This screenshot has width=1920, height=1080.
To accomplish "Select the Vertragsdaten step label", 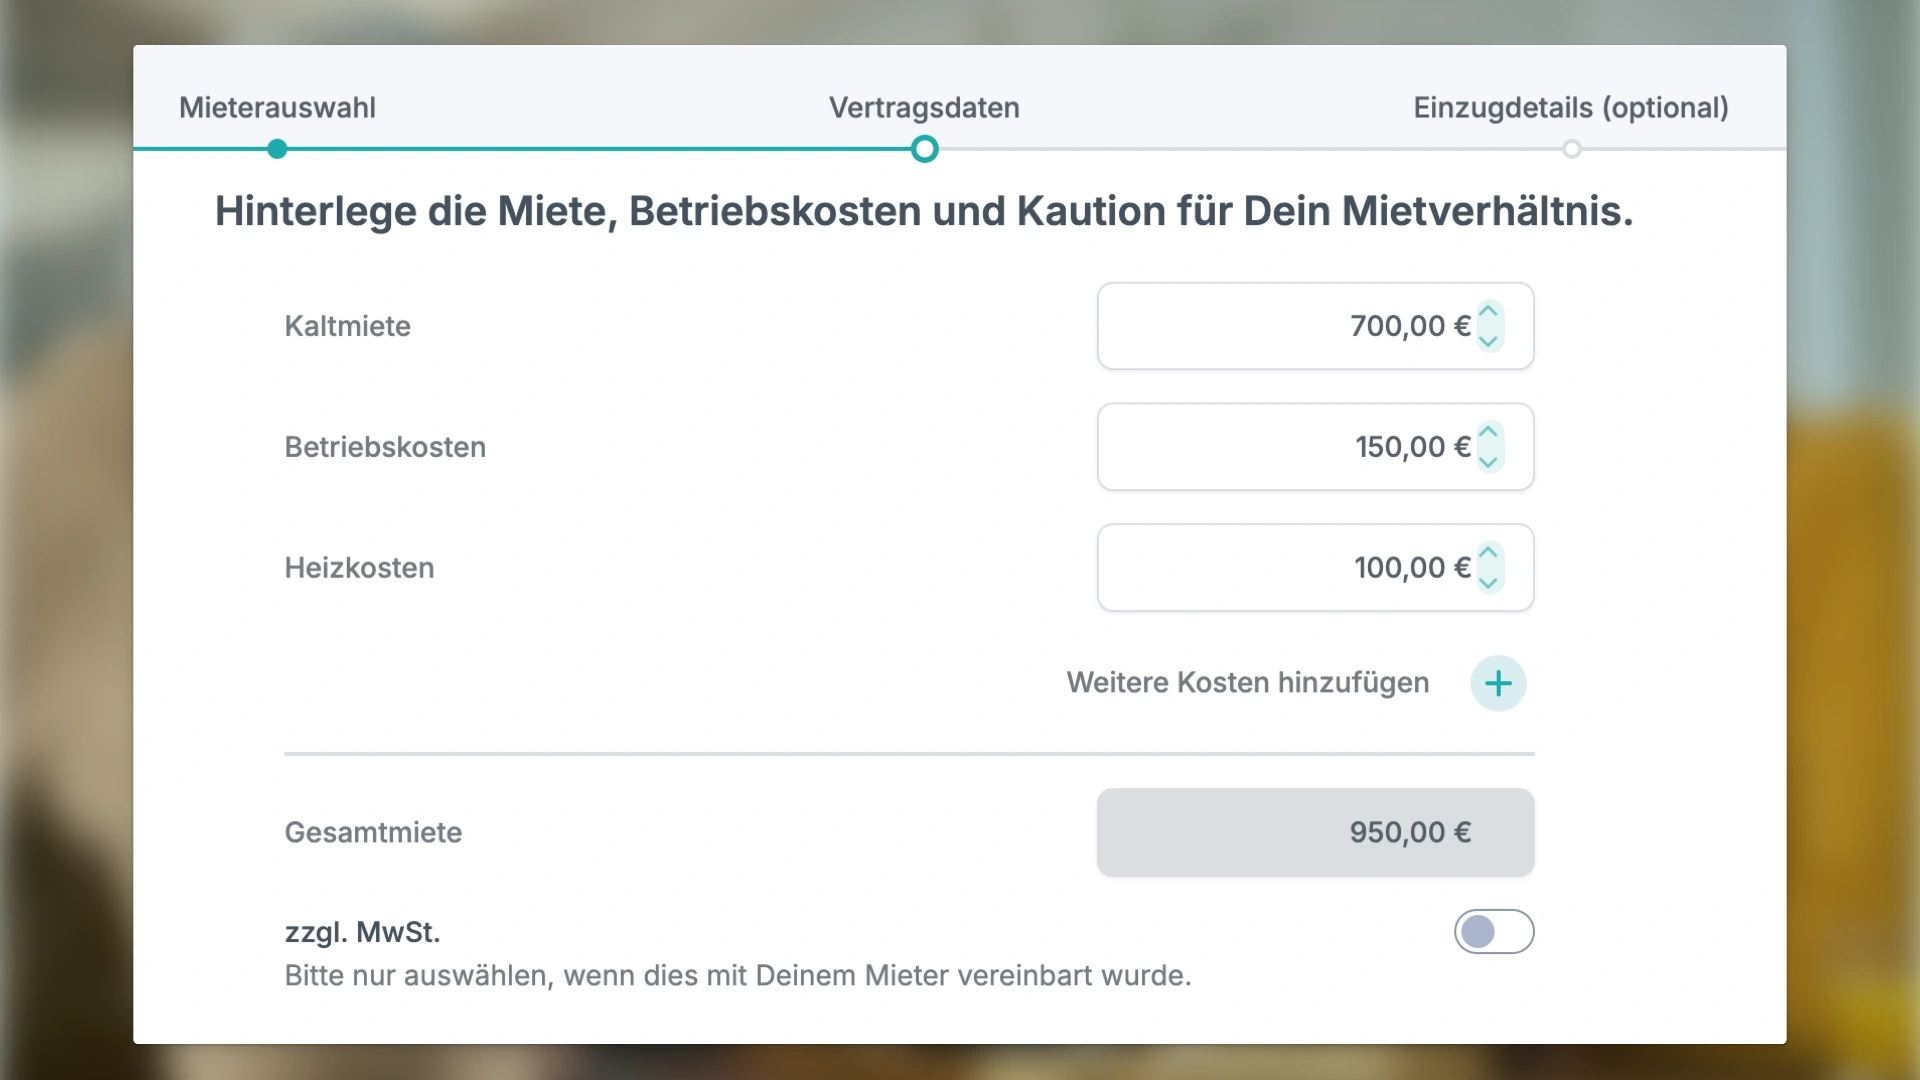I will (924, 108).
